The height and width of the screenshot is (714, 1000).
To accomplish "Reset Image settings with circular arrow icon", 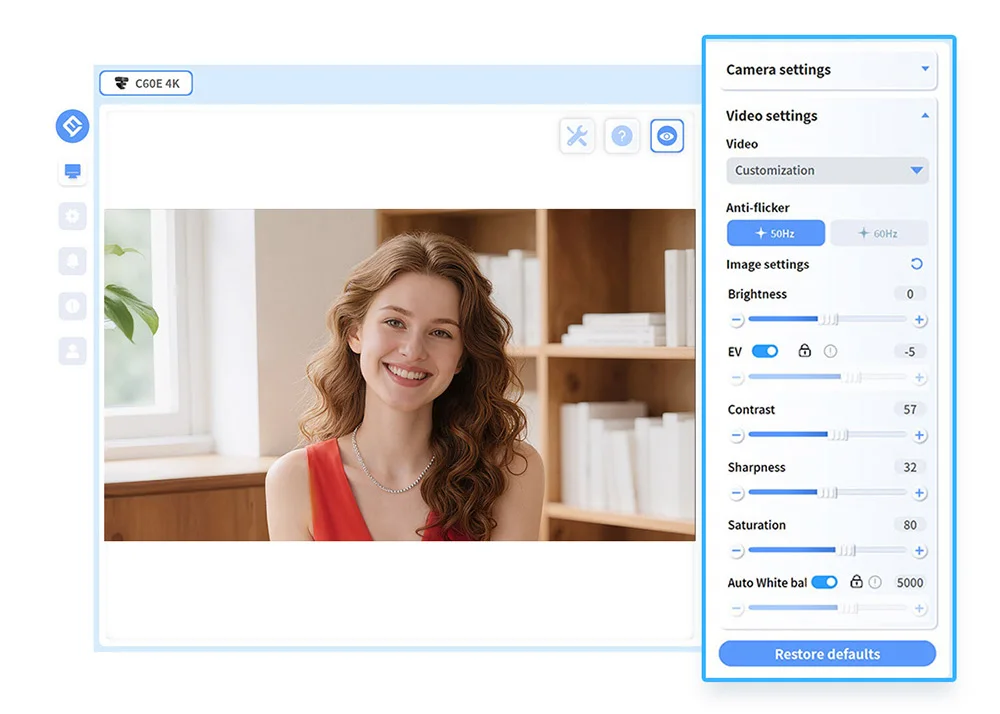I will [916, 264].
